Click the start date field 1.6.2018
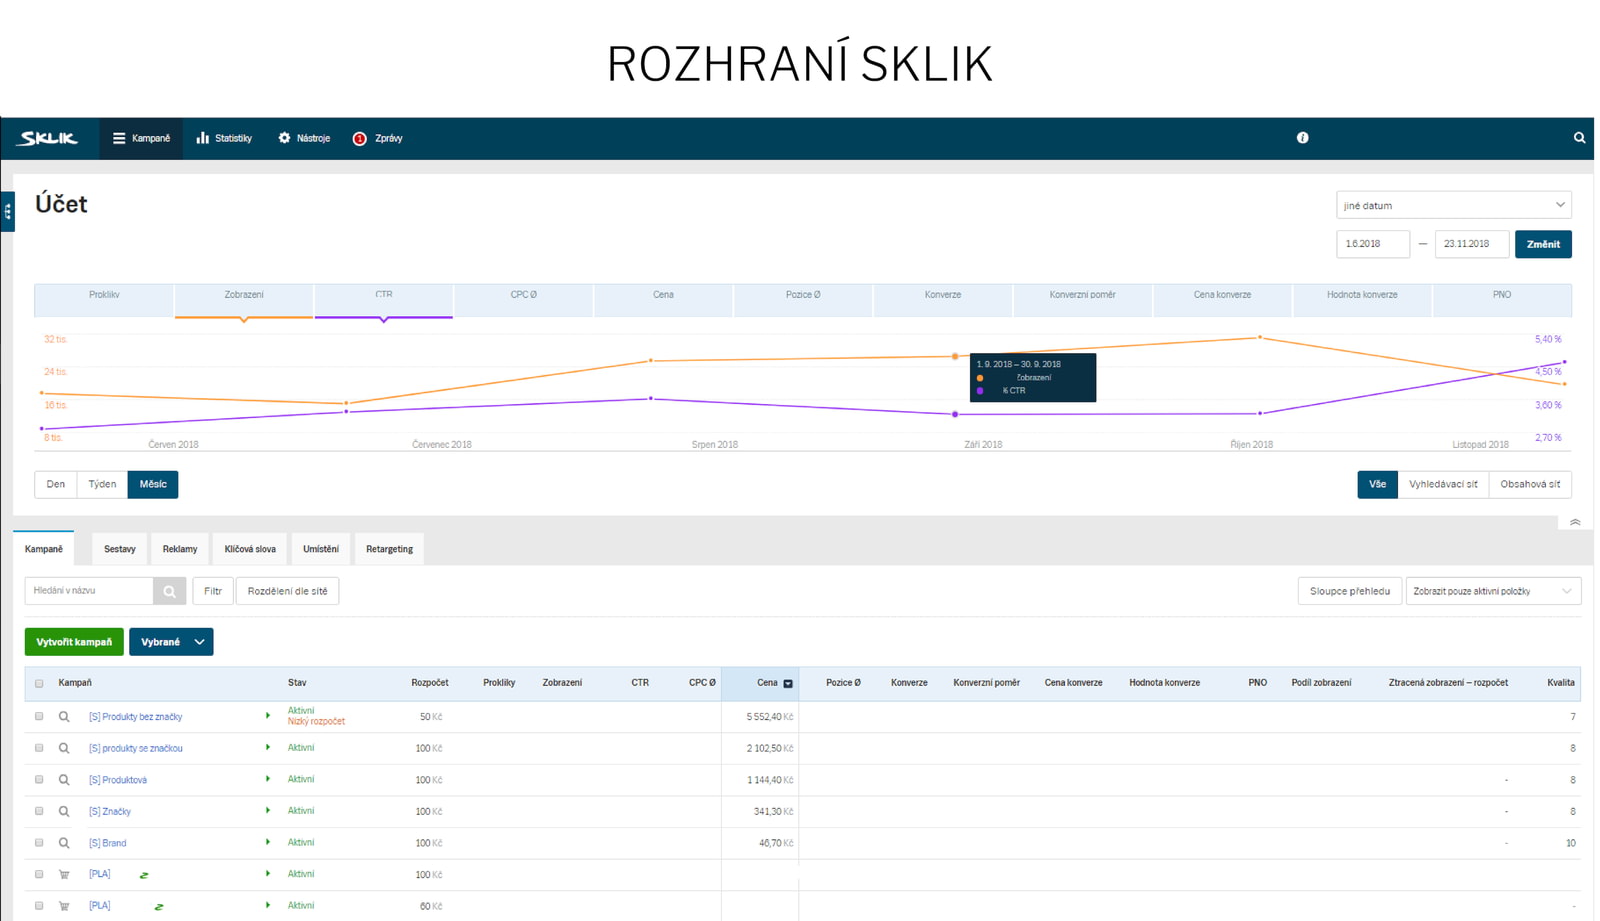The width and height of the screenshot is (1600, 921). tap(1372, 244)
